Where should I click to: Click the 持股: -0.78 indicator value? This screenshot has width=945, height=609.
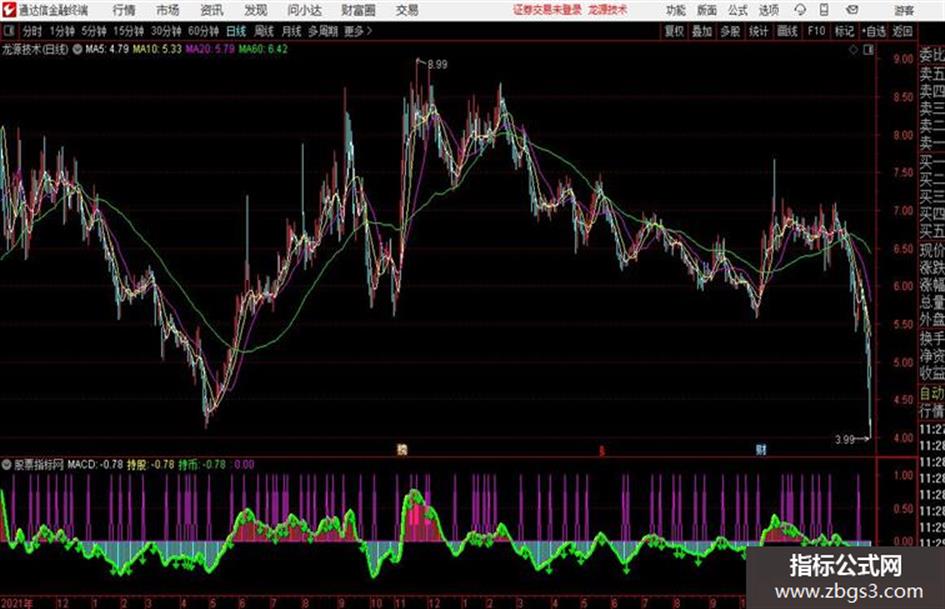tap(151, 465)
